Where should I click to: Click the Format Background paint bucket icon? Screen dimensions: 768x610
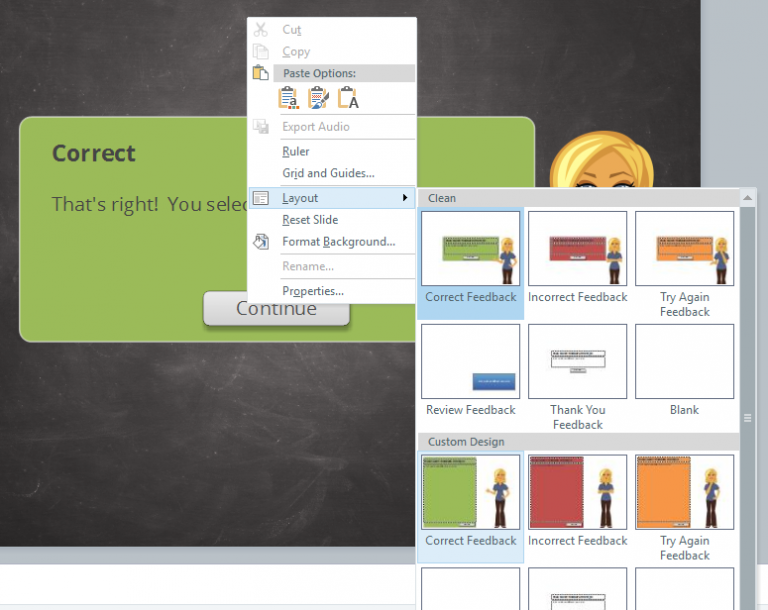point(261,241)
